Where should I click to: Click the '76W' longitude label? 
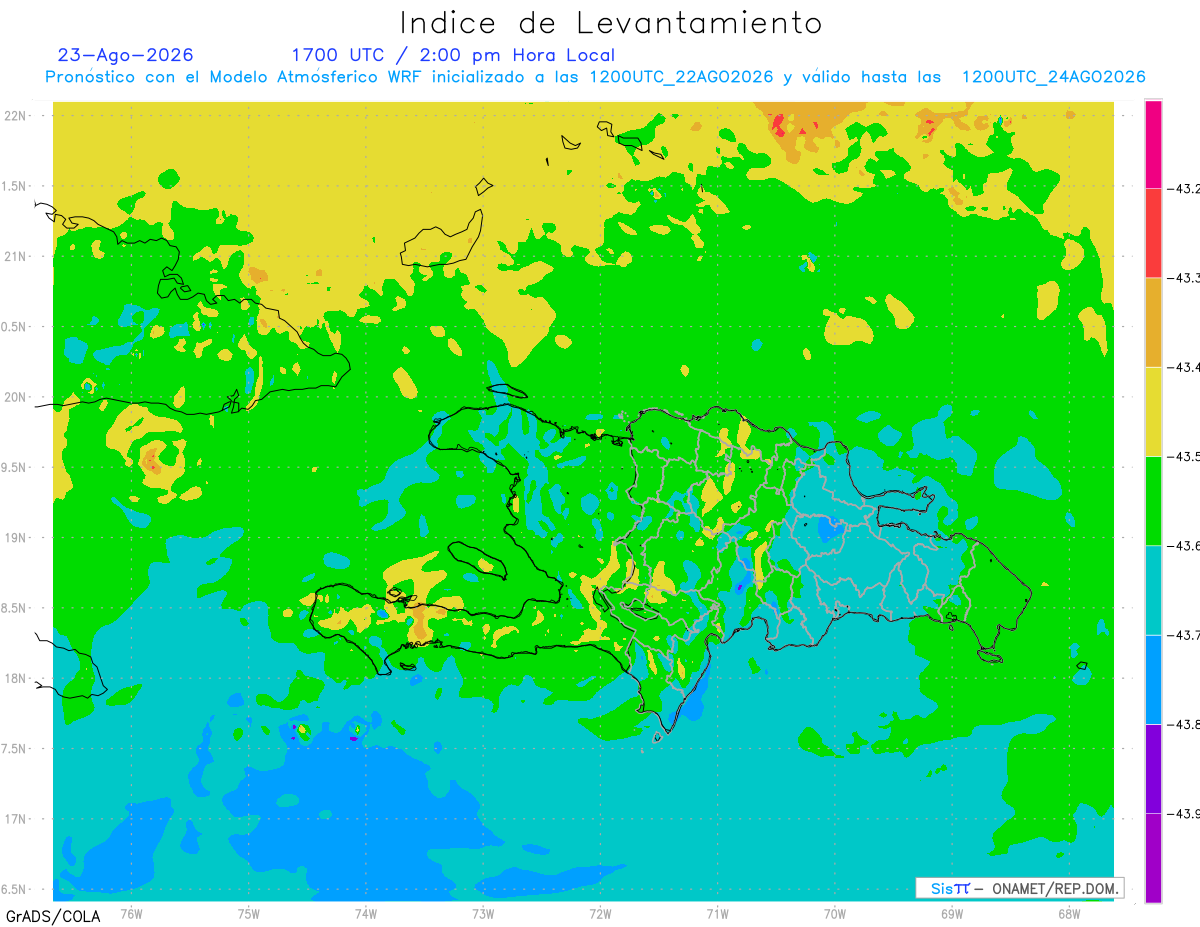click(x=131, y=913)
